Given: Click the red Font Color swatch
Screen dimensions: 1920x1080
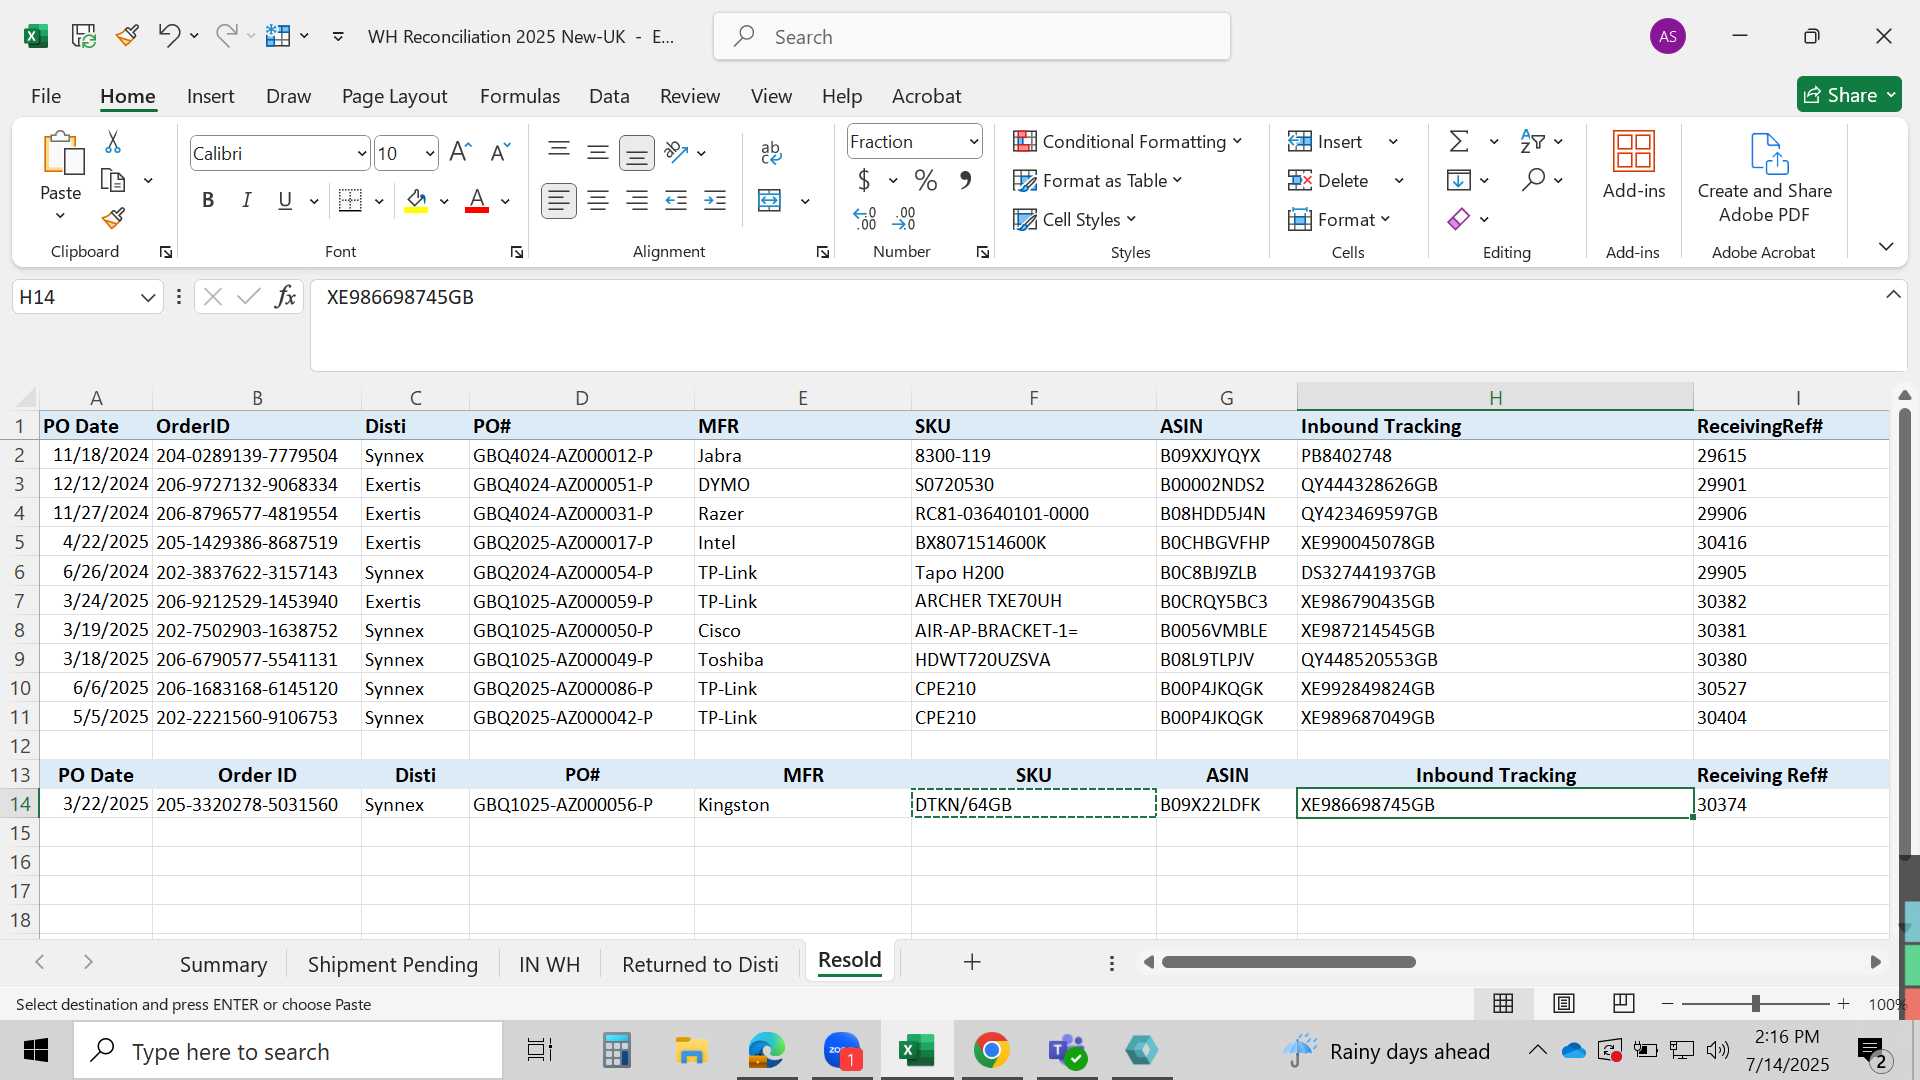Looking at the screenshot, I should (x=477, y=201).
